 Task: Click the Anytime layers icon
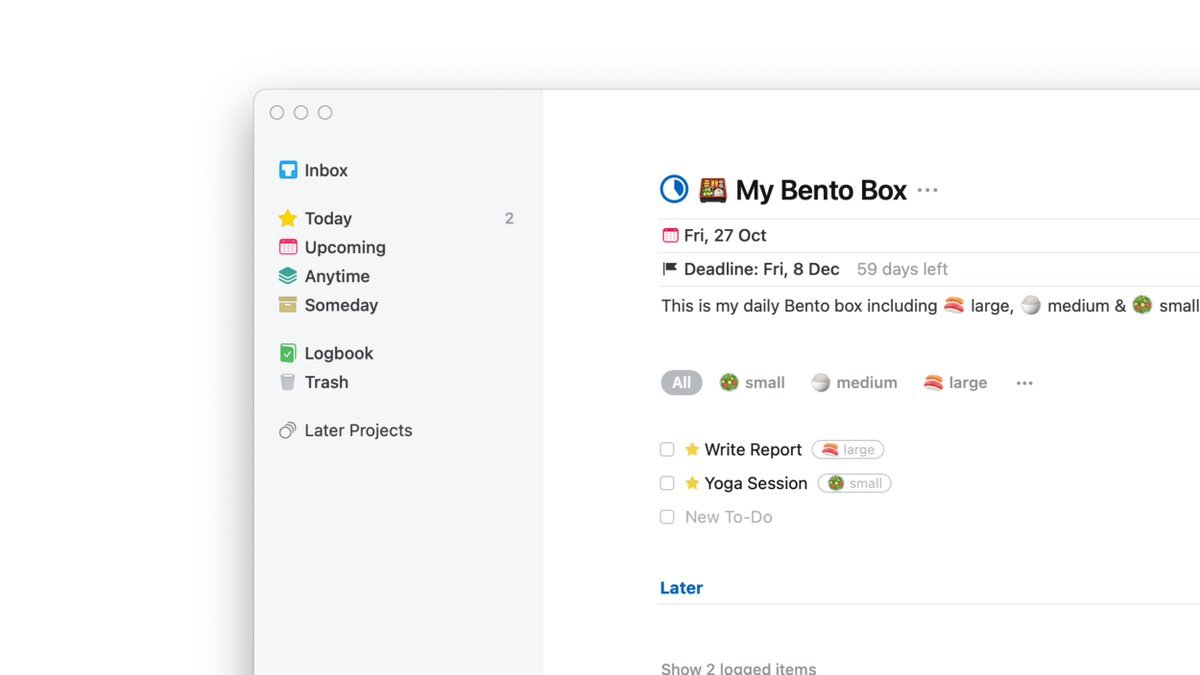point(288,276)
